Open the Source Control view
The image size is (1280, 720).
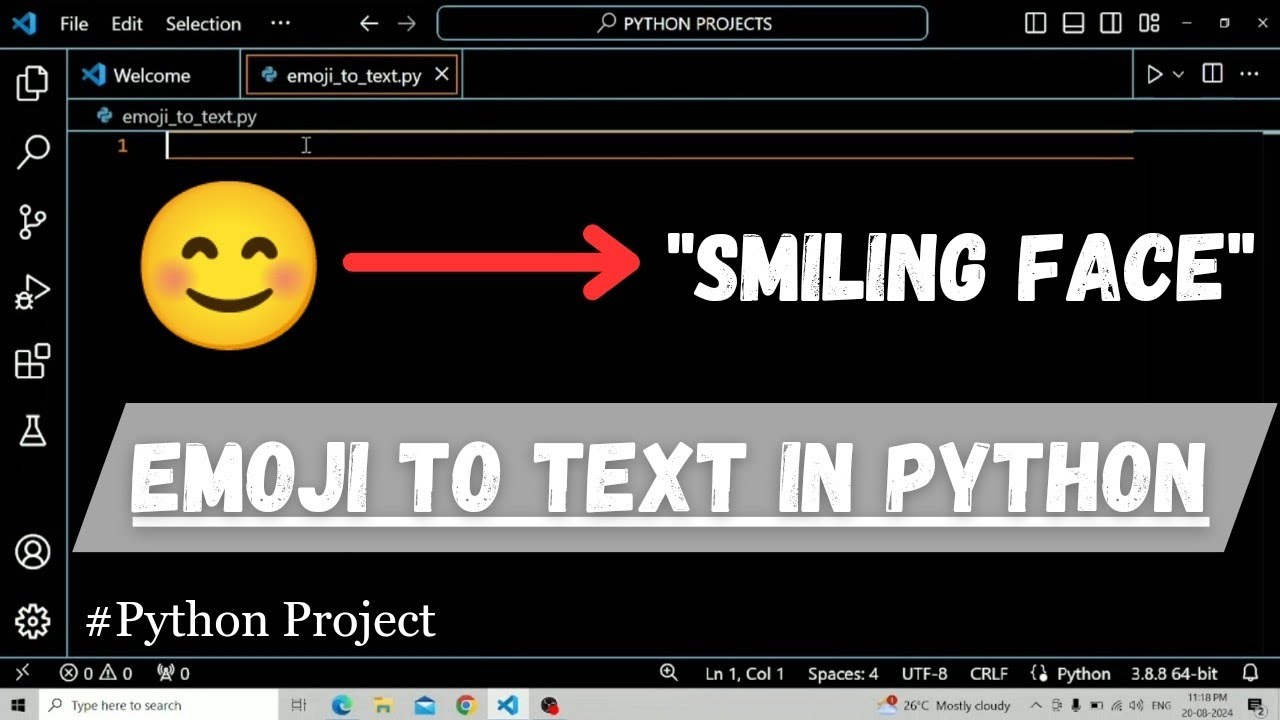(32, 222)
